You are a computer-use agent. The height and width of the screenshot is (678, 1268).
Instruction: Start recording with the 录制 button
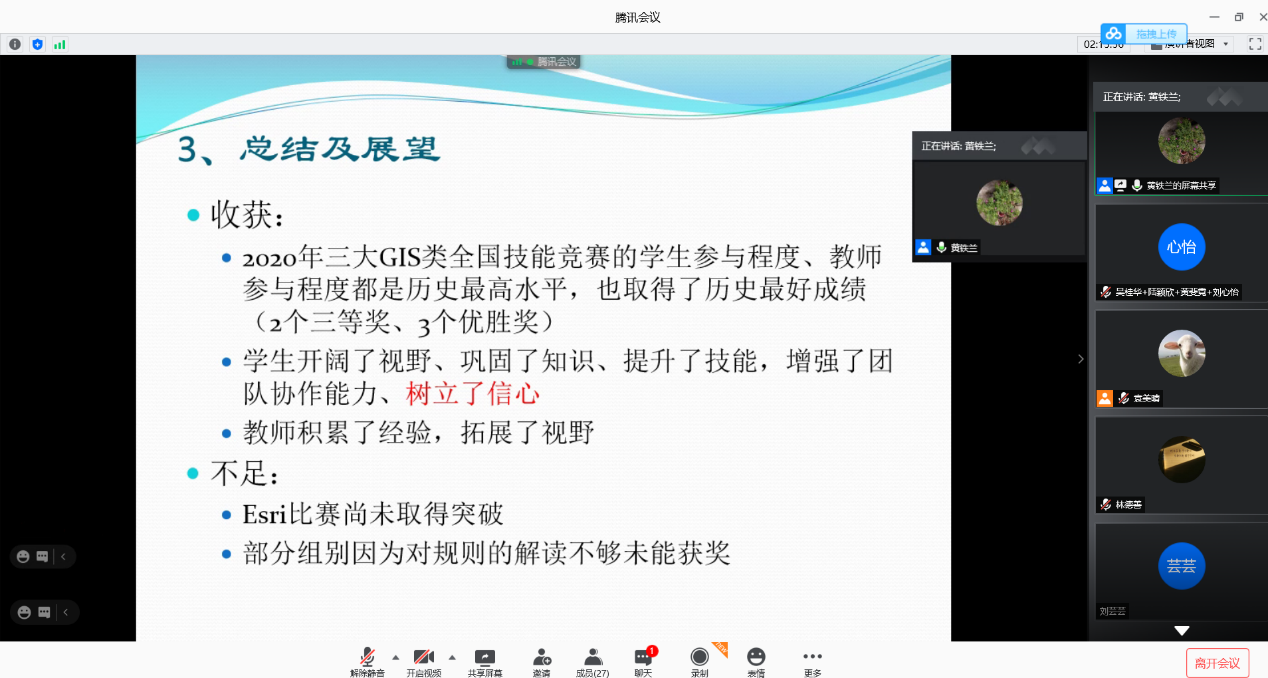coord(700,660)
